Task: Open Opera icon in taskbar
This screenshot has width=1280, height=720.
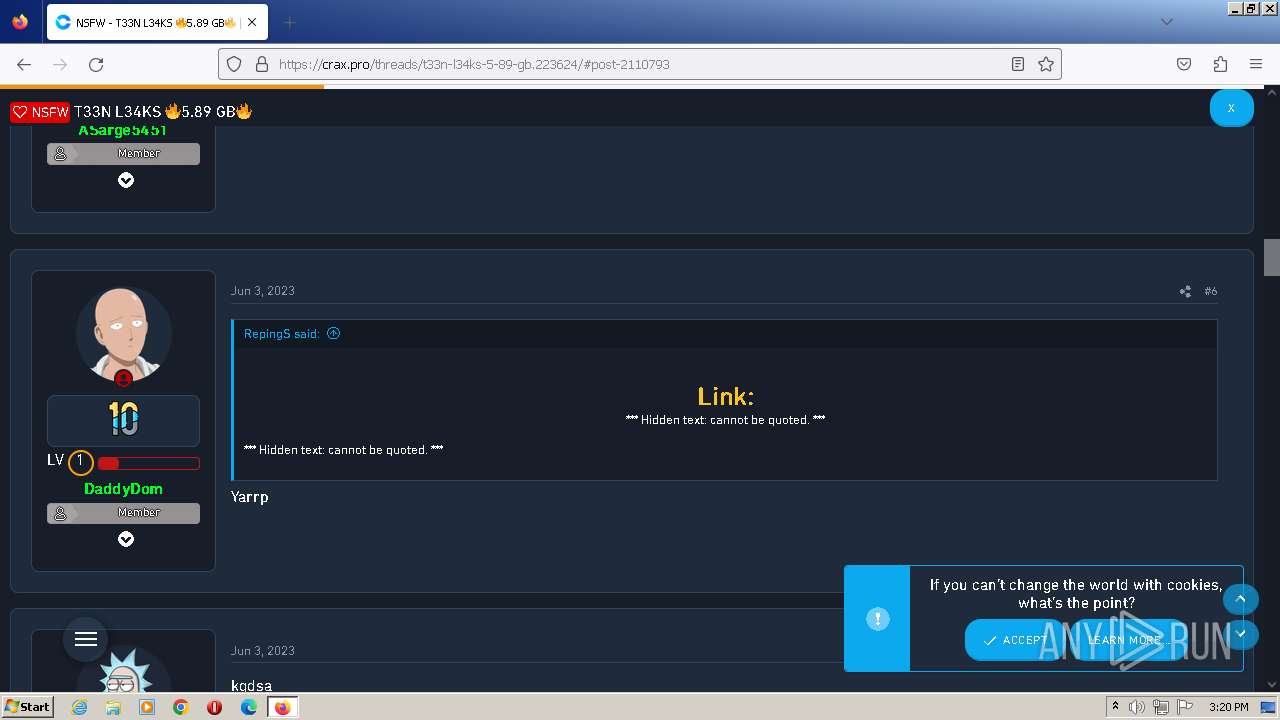Action: 214,707
